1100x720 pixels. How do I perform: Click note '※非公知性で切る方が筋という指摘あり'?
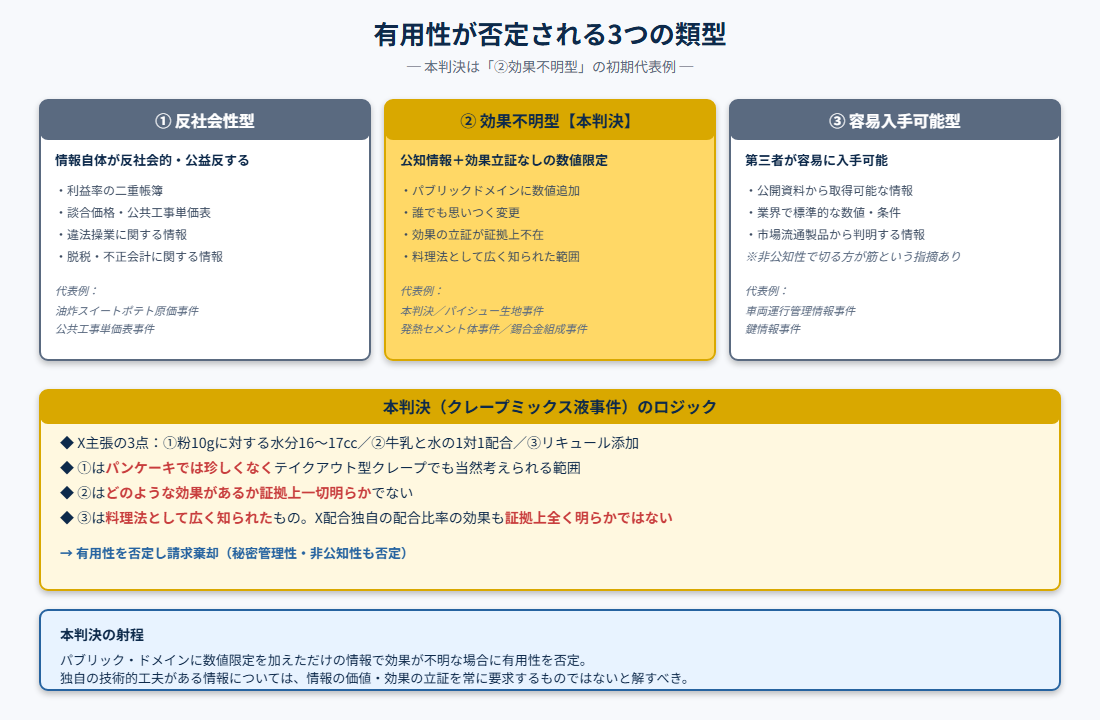(853, 257)
